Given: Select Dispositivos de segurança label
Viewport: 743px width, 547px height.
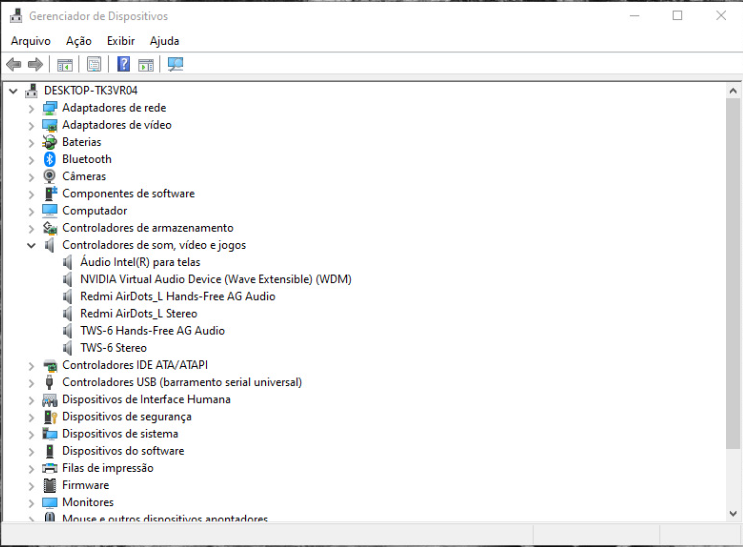Looking at the screenshot, I should (x=127, y=417).
